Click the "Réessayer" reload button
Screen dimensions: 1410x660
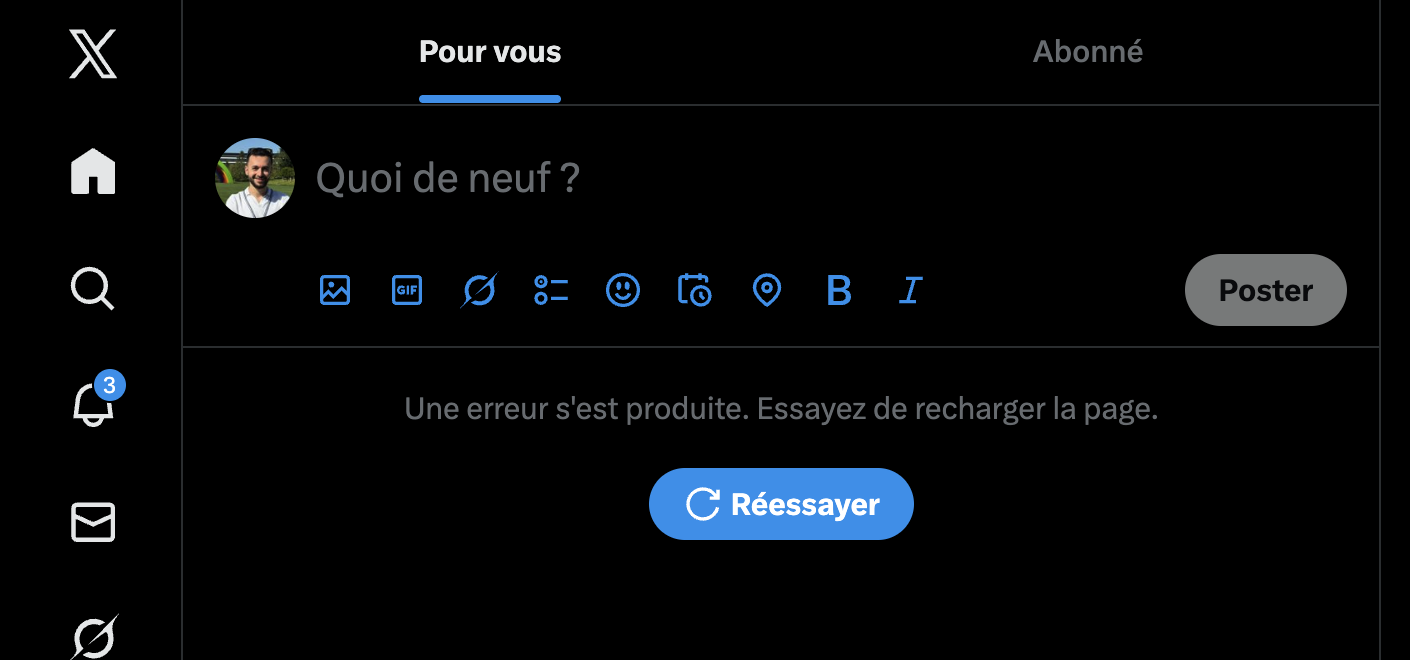[x=781, y=504]
